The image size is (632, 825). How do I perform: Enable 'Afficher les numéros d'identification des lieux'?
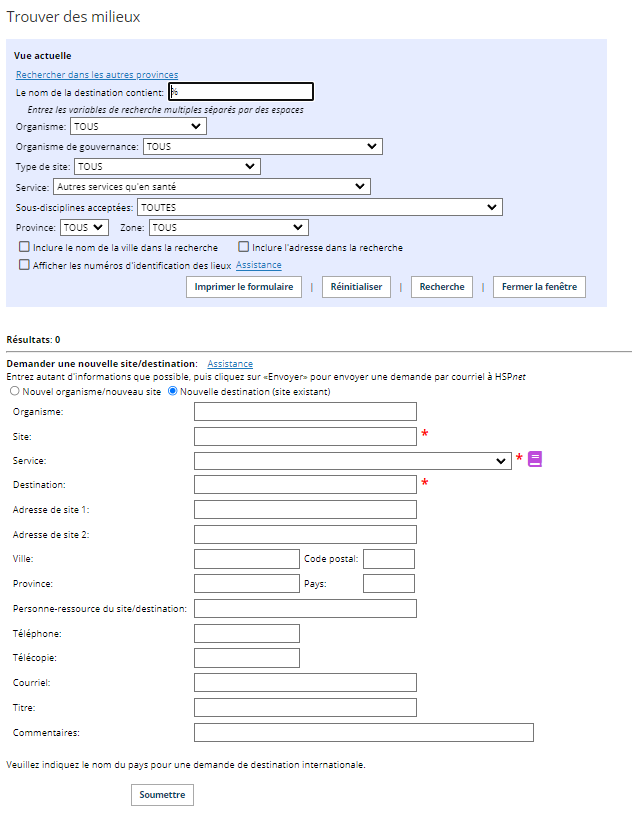(24, 265)
